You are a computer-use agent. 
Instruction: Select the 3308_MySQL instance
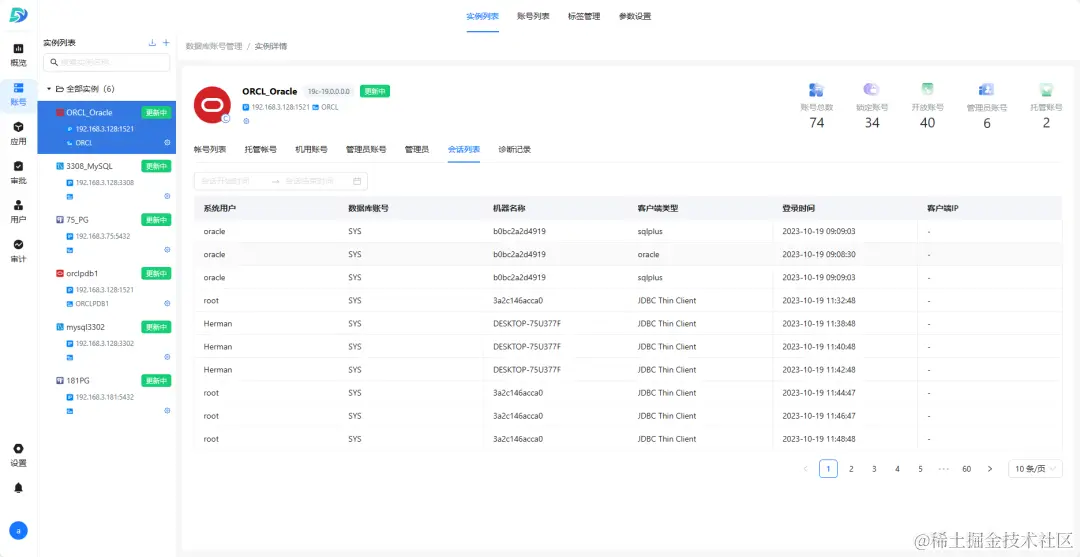[x=106, y=182]
